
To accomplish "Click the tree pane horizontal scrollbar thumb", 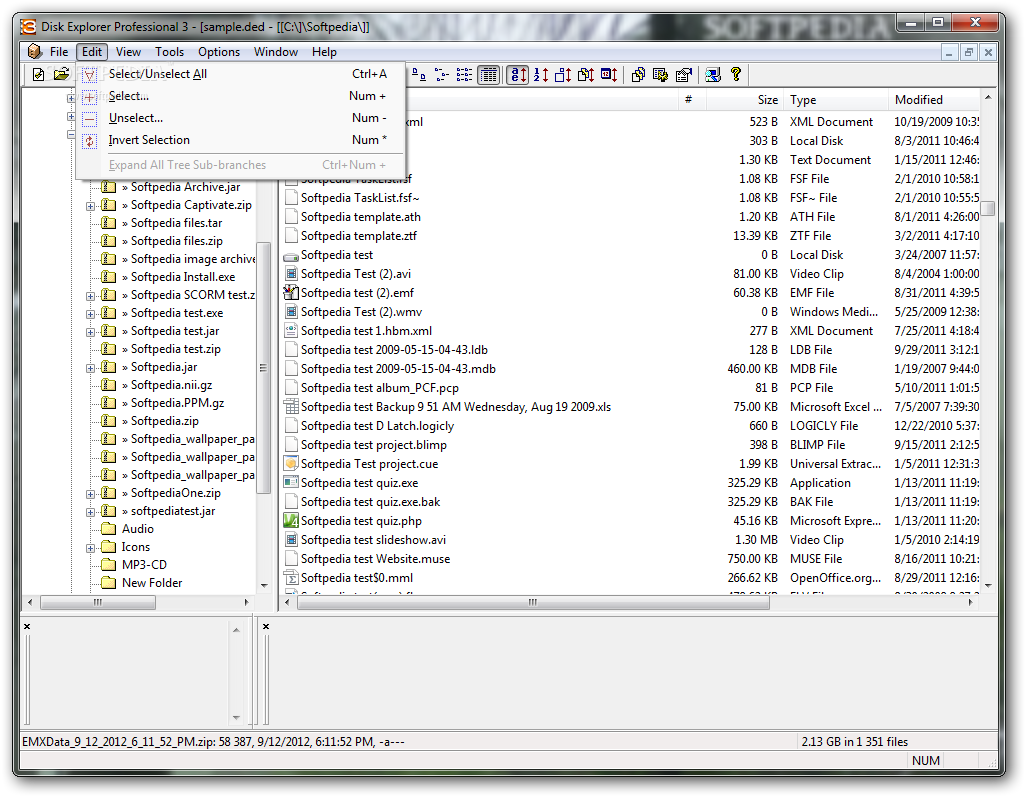I will pyautogui.click(x=98, y=602).
